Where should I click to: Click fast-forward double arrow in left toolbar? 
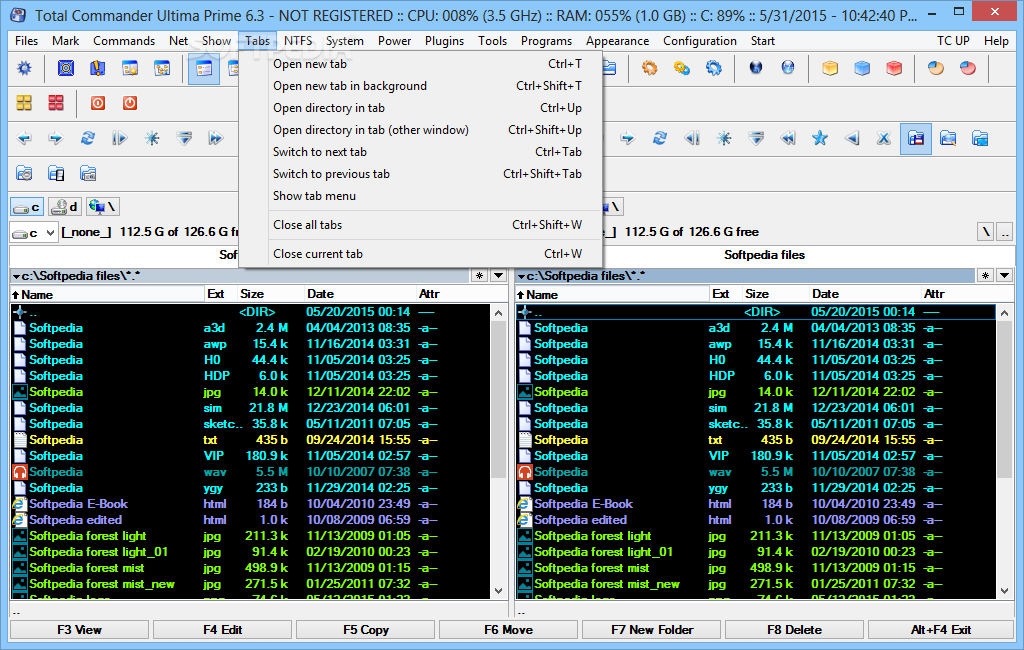[216, 138]
